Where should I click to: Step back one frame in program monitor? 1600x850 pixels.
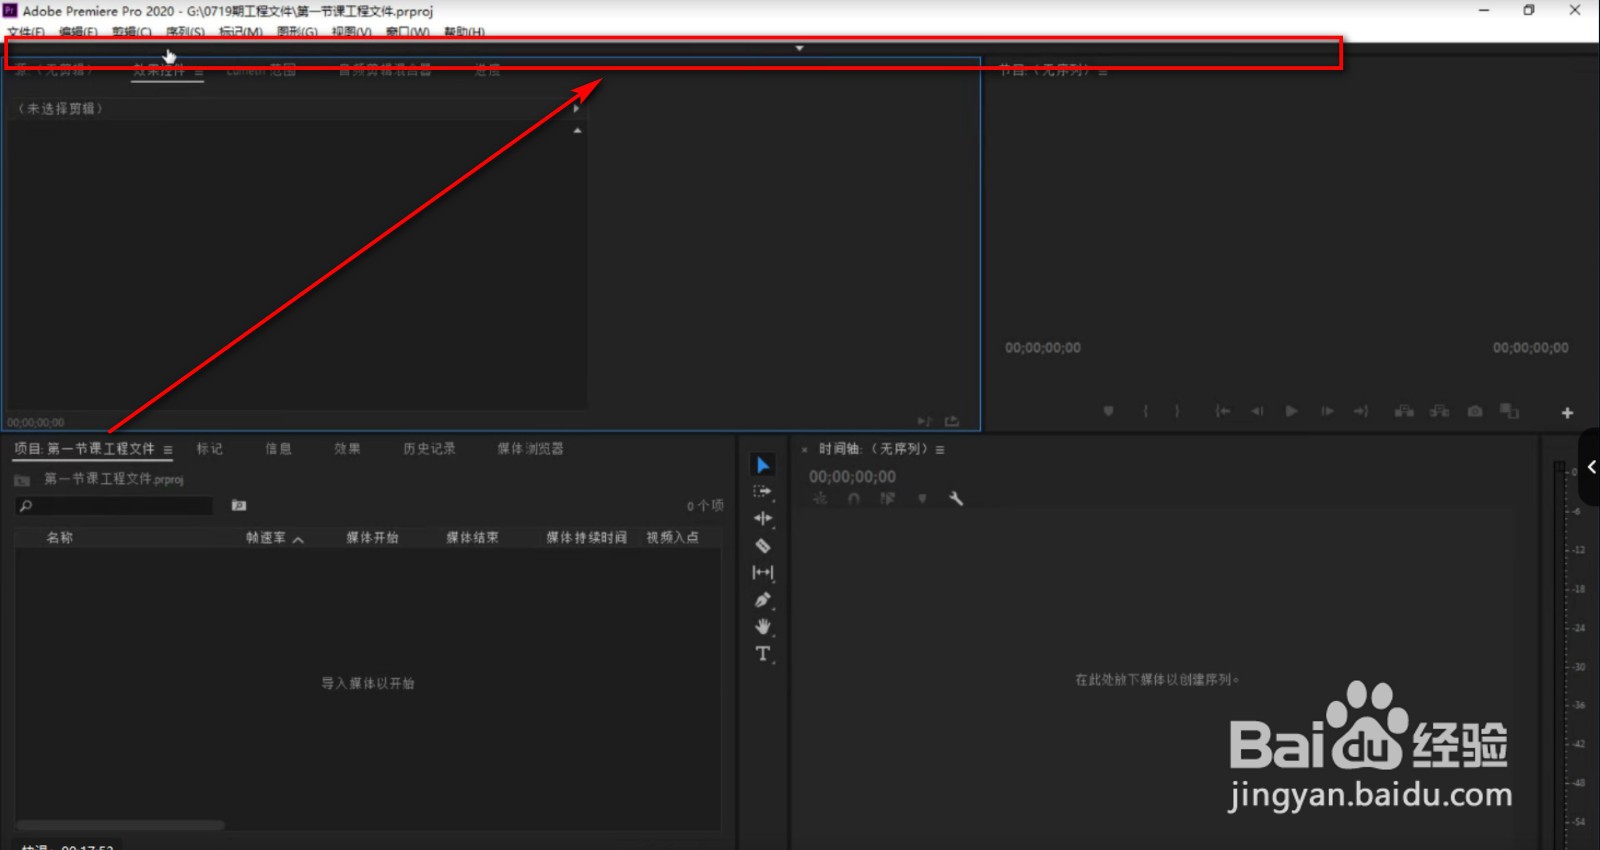coord(1257,411)
